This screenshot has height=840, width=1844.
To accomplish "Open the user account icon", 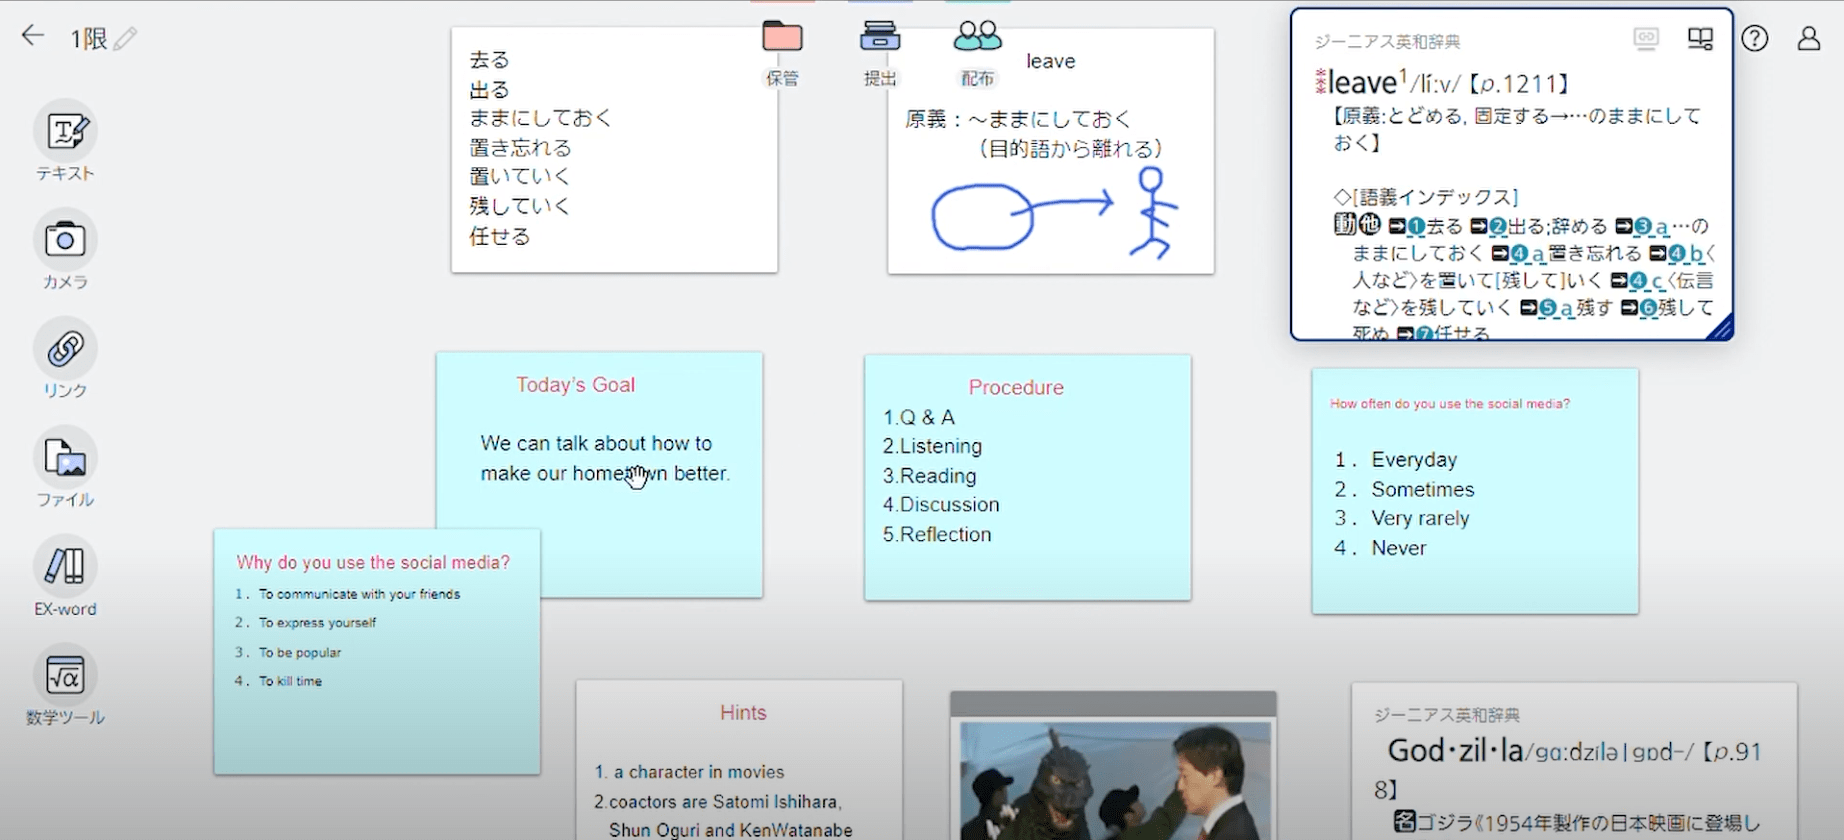I will pos(1809,39).
